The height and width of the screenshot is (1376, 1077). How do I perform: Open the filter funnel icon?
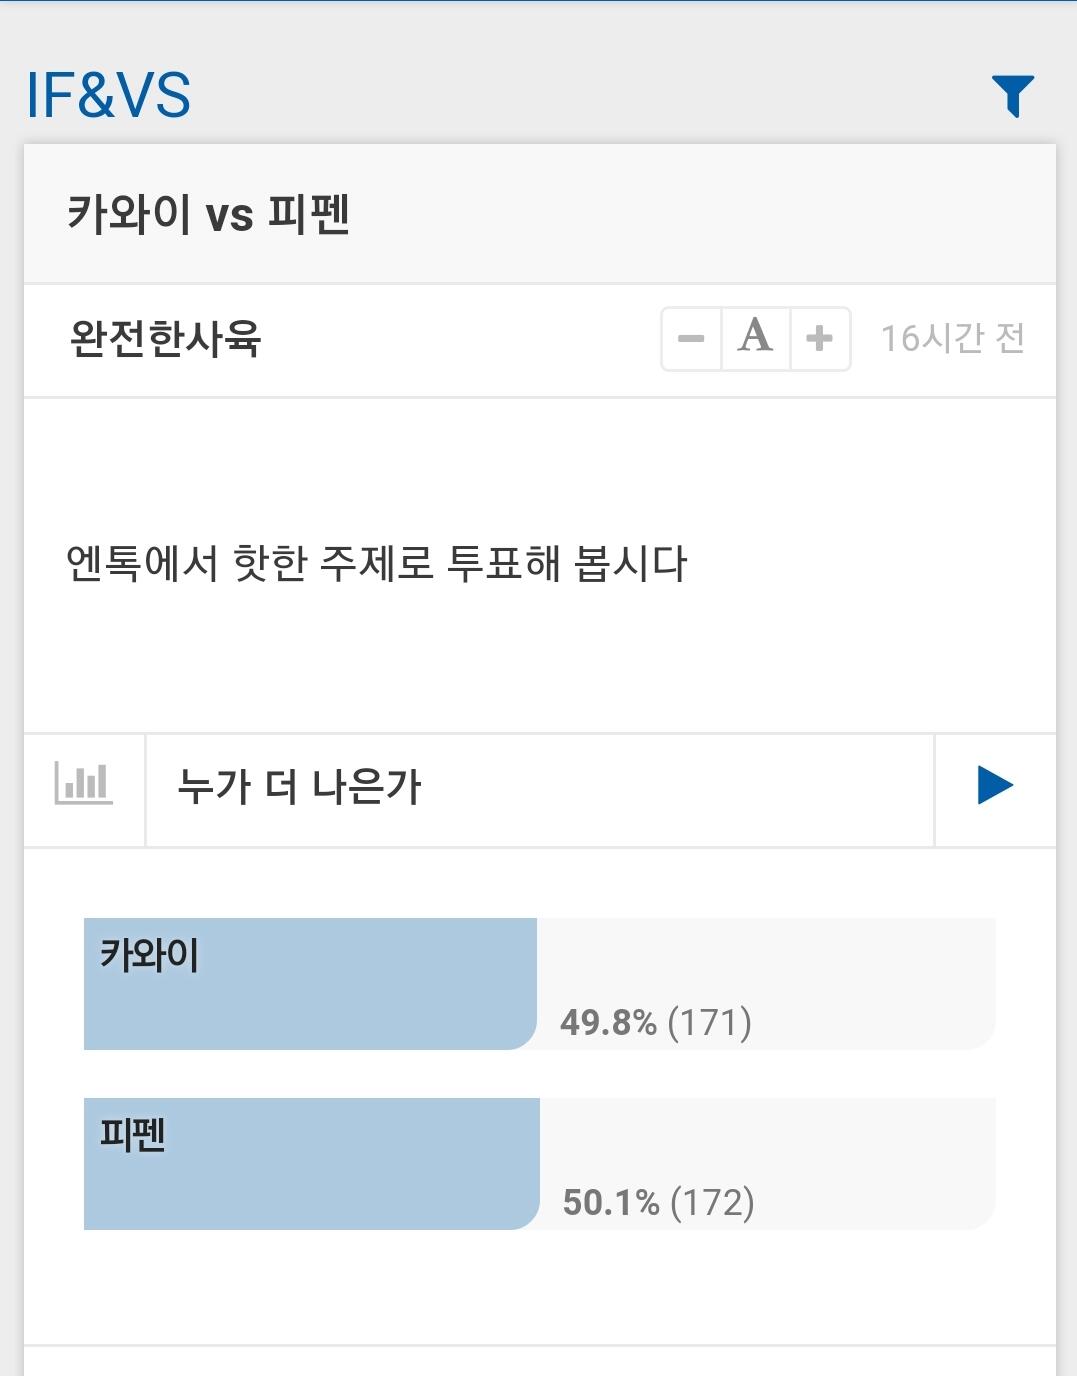pos(1012,96)
